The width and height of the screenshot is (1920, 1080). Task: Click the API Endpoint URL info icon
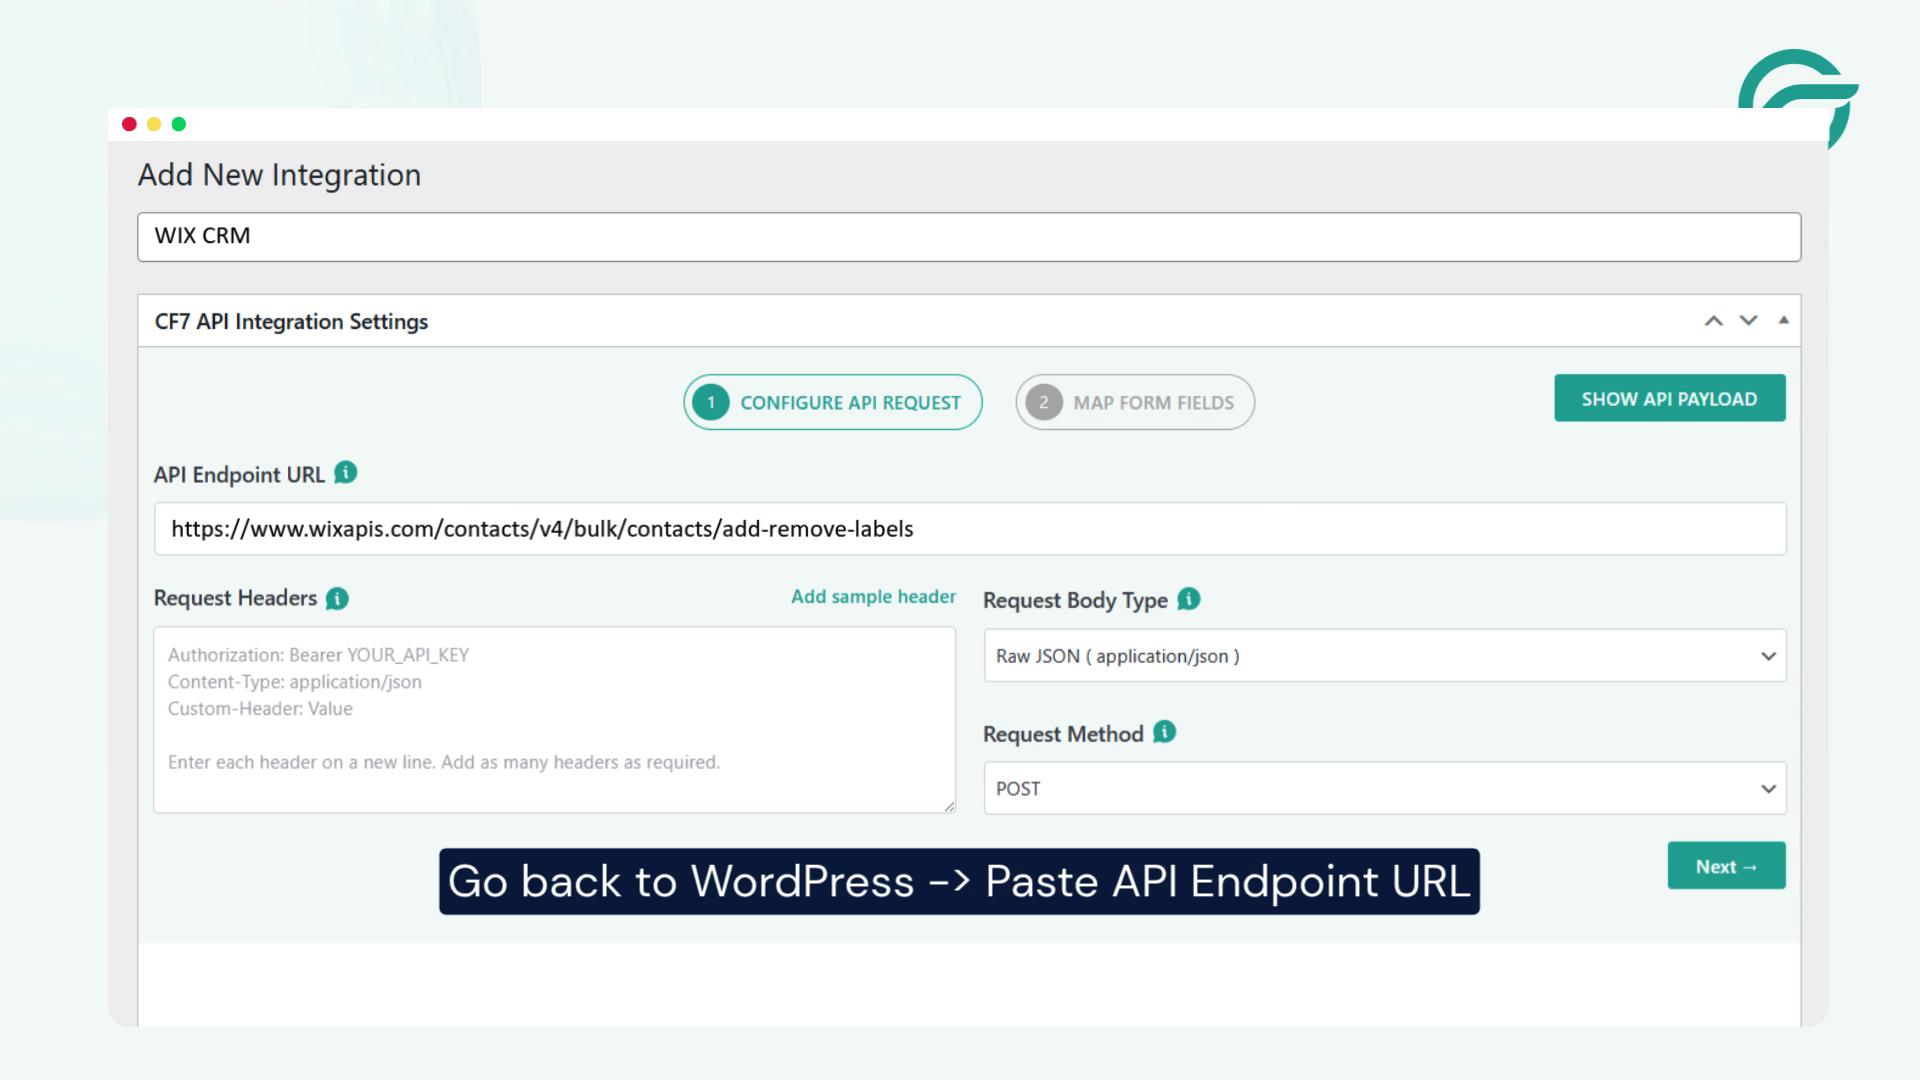pos(346,472)
